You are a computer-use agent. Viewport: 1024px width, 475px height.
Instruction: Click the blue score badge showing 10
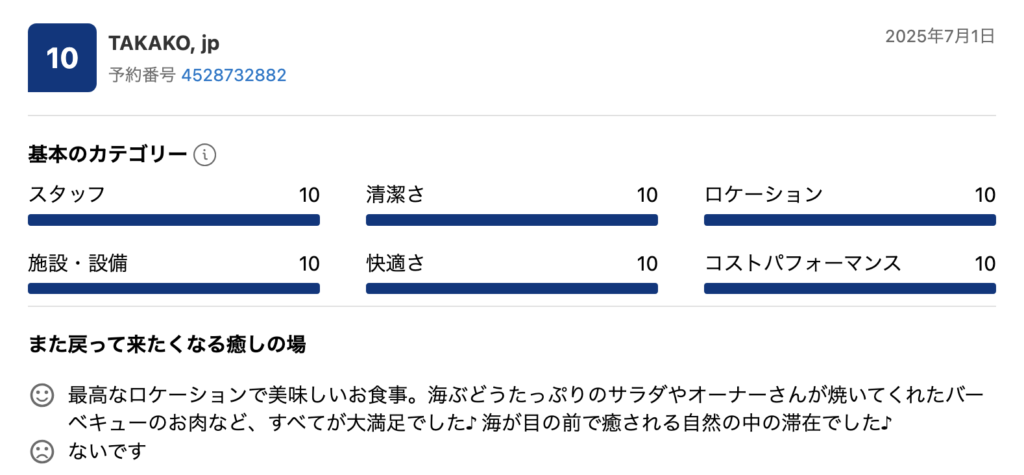click(x=62, y=58)
